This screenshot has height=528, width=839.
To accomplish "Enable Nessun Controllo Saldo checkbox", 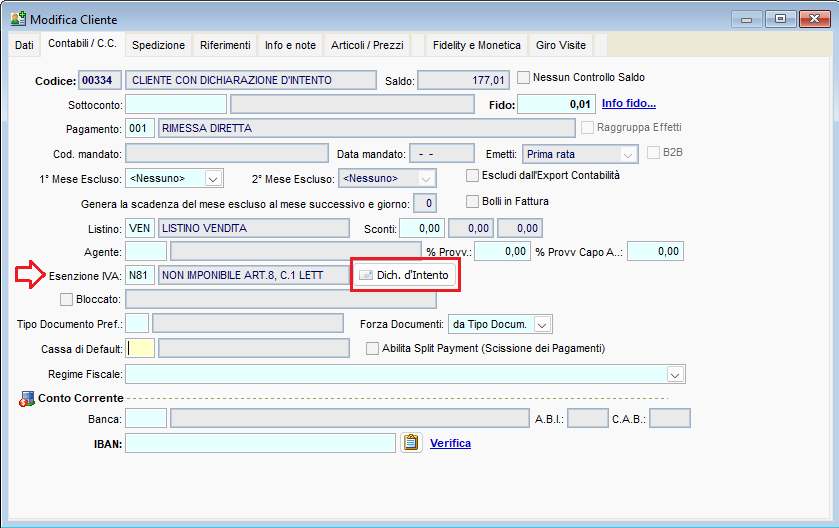I will [523, 78].
